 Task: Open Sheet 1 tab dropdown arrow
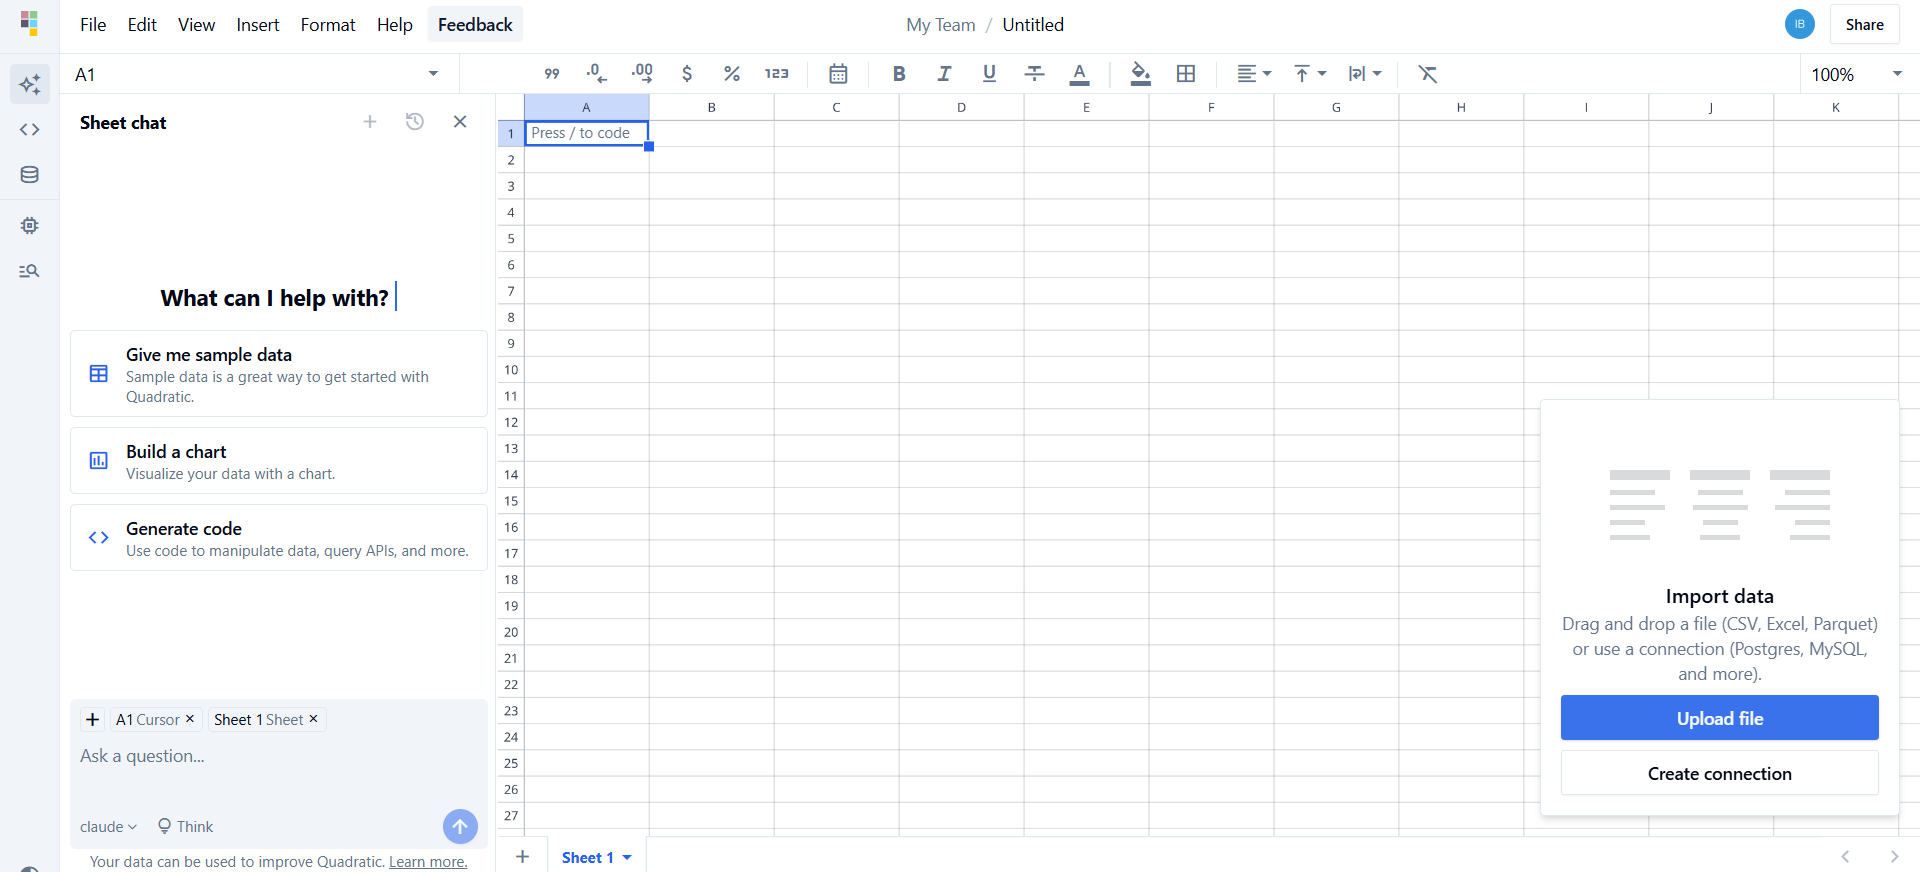pyautogui.click(x=627, y=858)
